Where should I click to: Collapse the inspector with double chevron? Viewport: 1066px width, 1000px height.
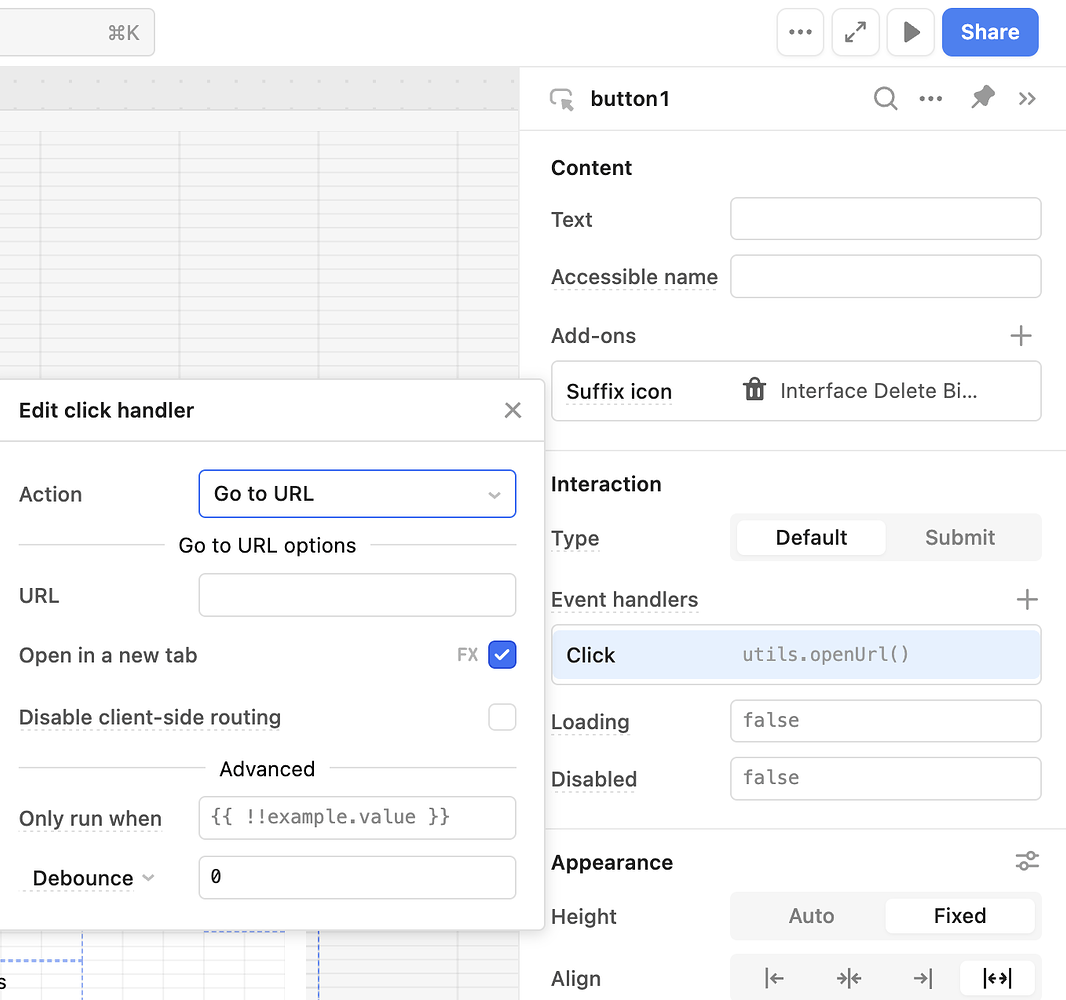click(1027, 99)
